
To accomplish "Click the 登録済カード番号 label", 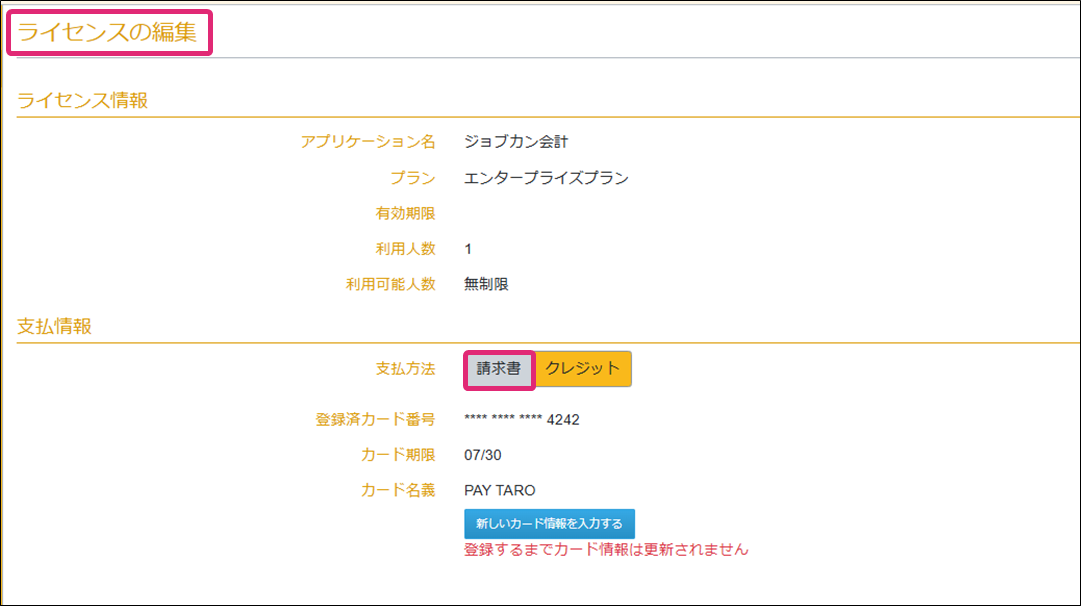I will [375, 419].
